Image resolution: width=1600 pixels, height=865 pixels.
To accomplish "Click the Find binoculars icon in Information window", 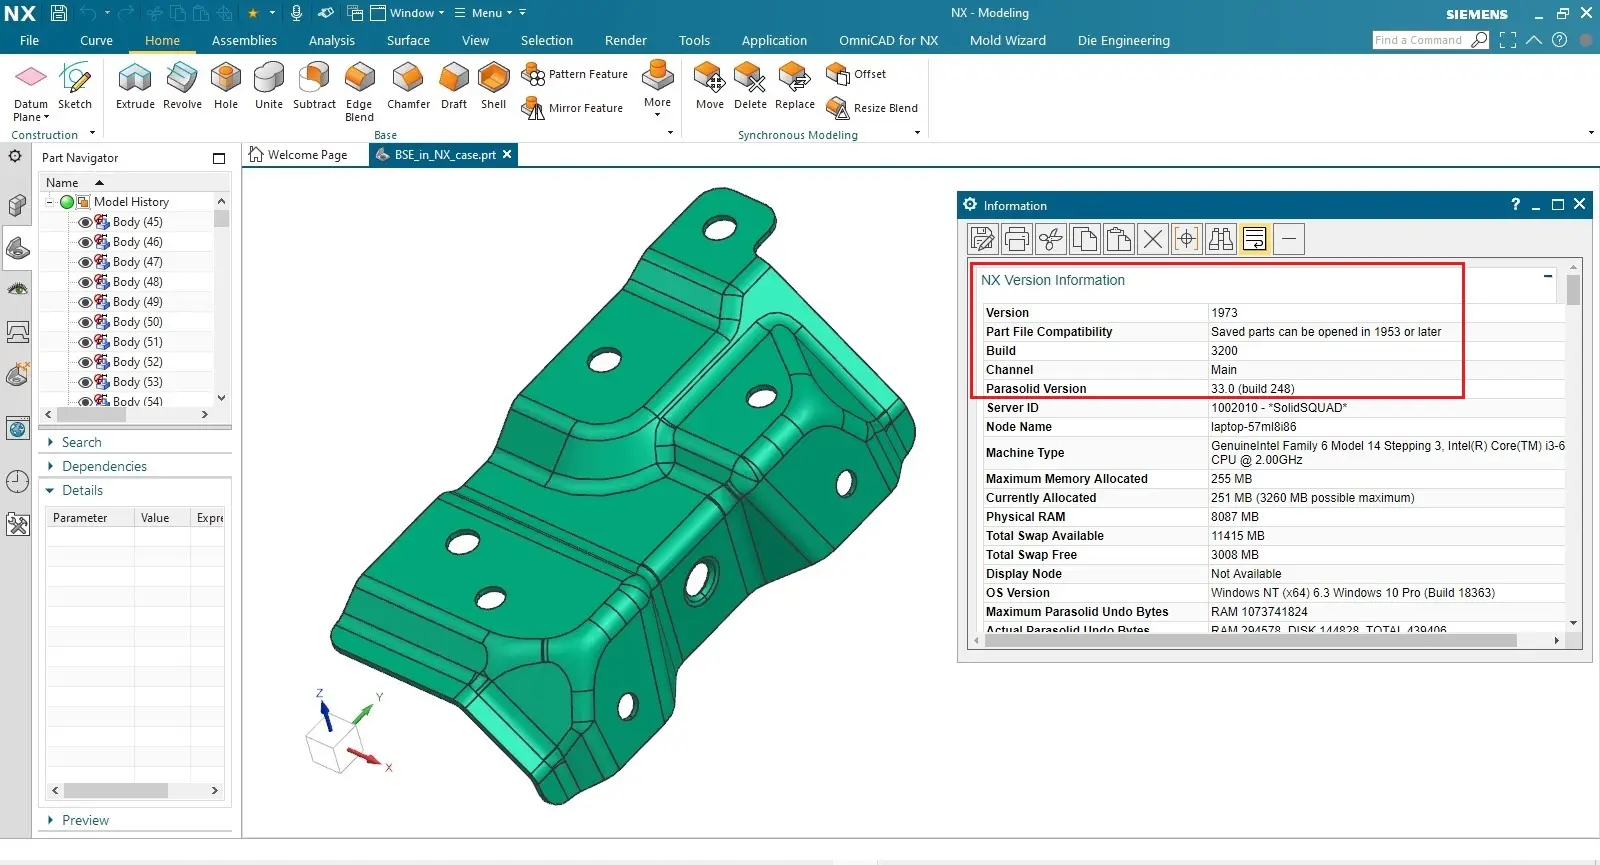I will (x=1221, y=239).
